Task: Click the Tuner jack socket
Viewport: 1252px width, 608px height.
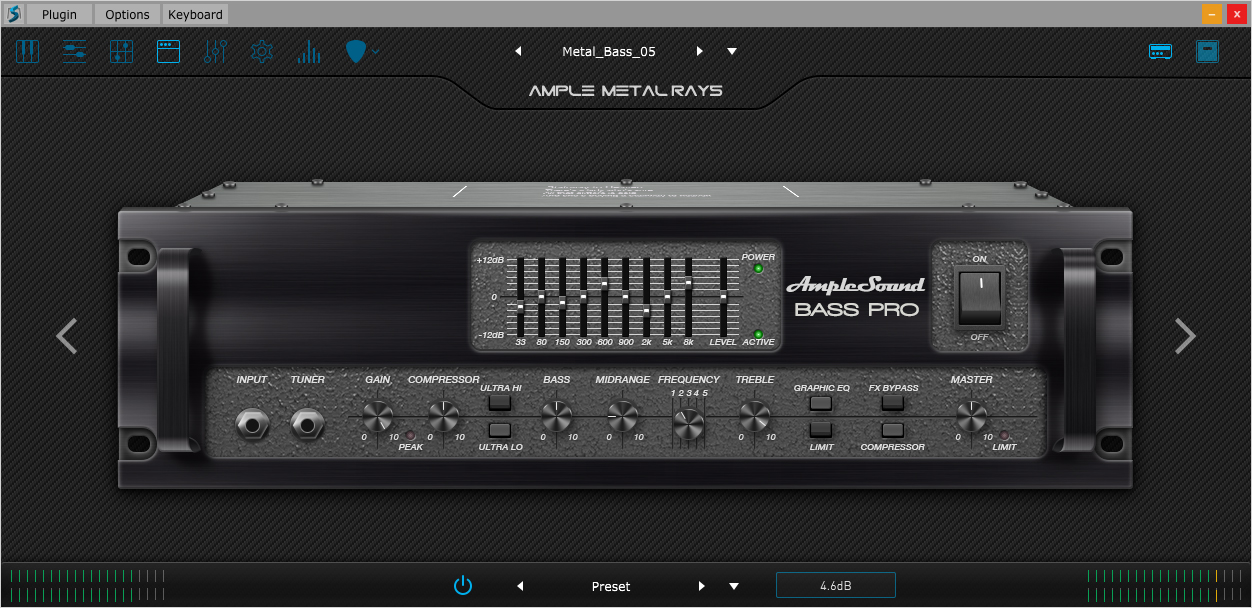Action: (307, 426)
